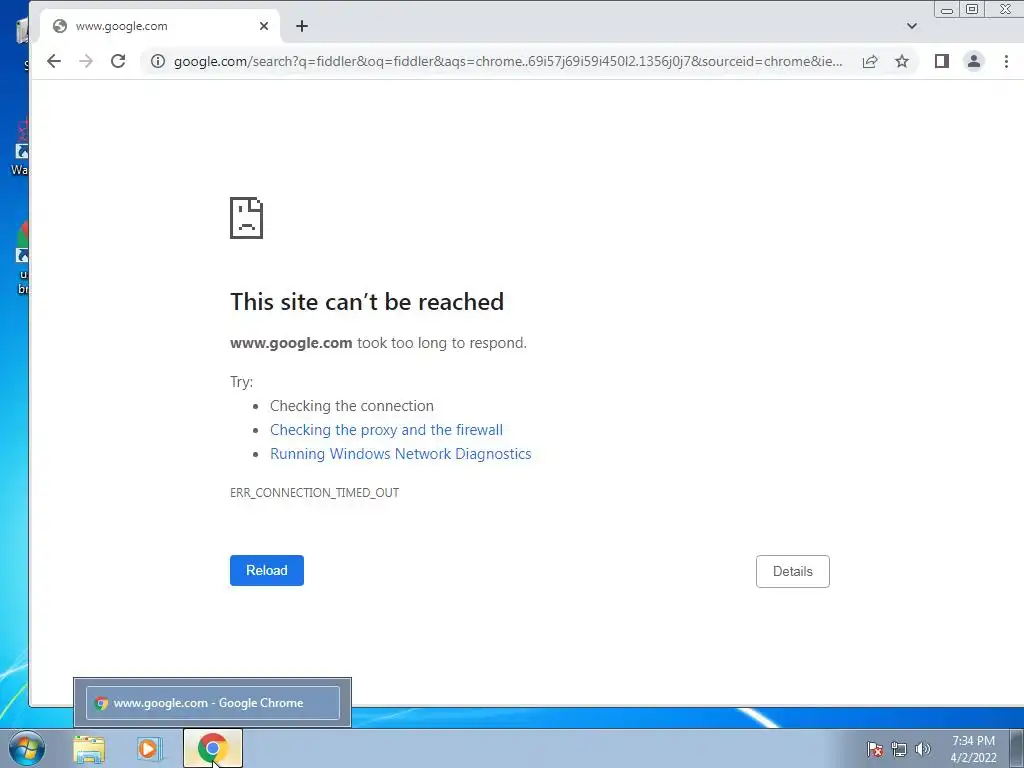Select the www.google.com tab
This screenshot has width=1024, height=768.
tap(160, 26)
